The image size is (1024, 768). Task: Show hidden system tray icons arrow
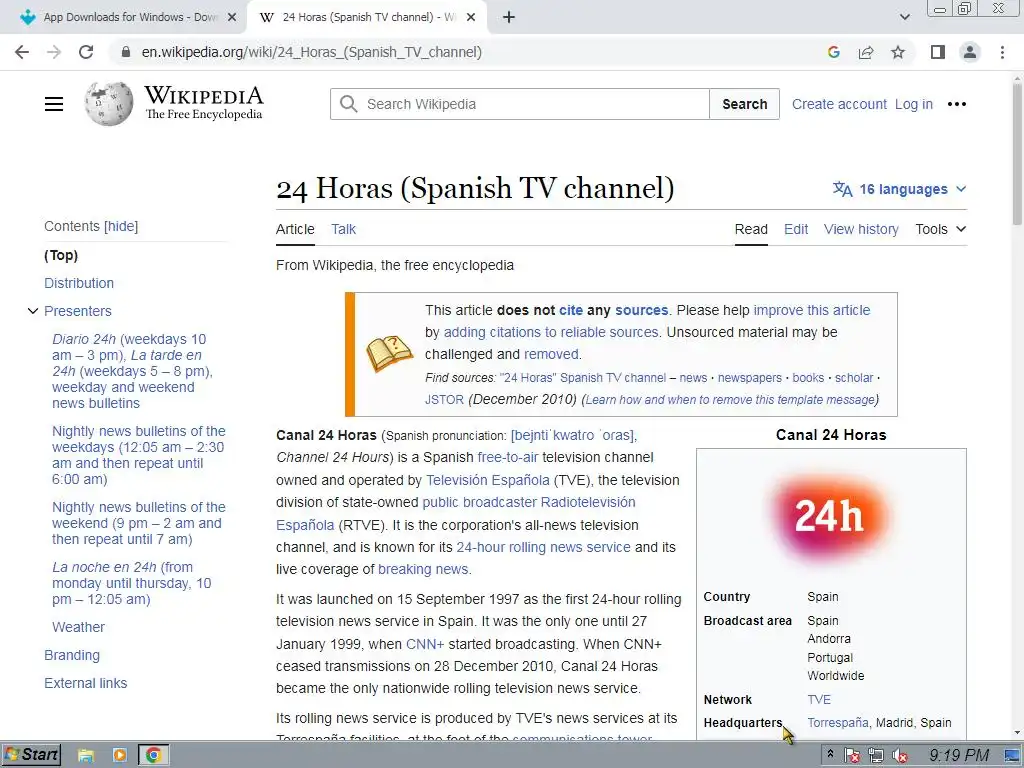(830, 754)
